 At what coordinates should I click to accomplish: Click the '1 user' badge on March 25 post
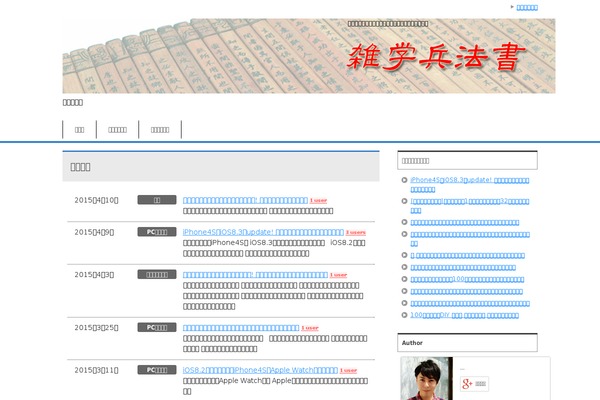[310, 327]
